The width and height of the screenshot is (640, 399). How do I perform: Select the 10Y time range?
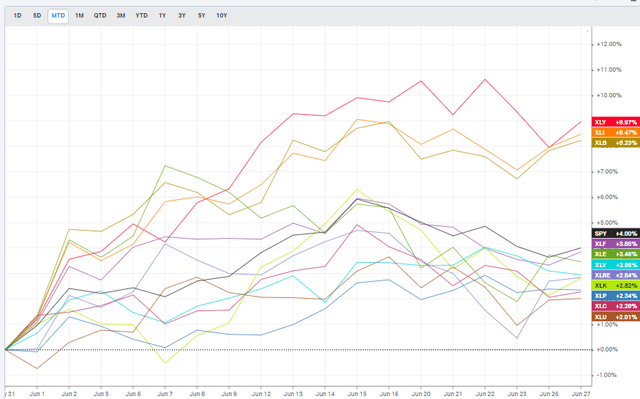pos(222,16)
